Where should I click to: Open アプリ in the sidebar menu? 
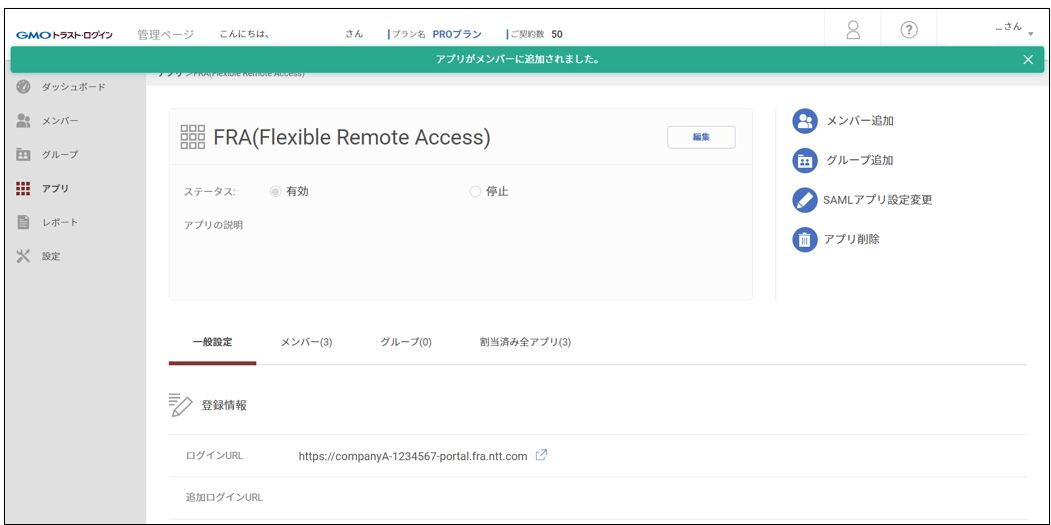point(56,188)
